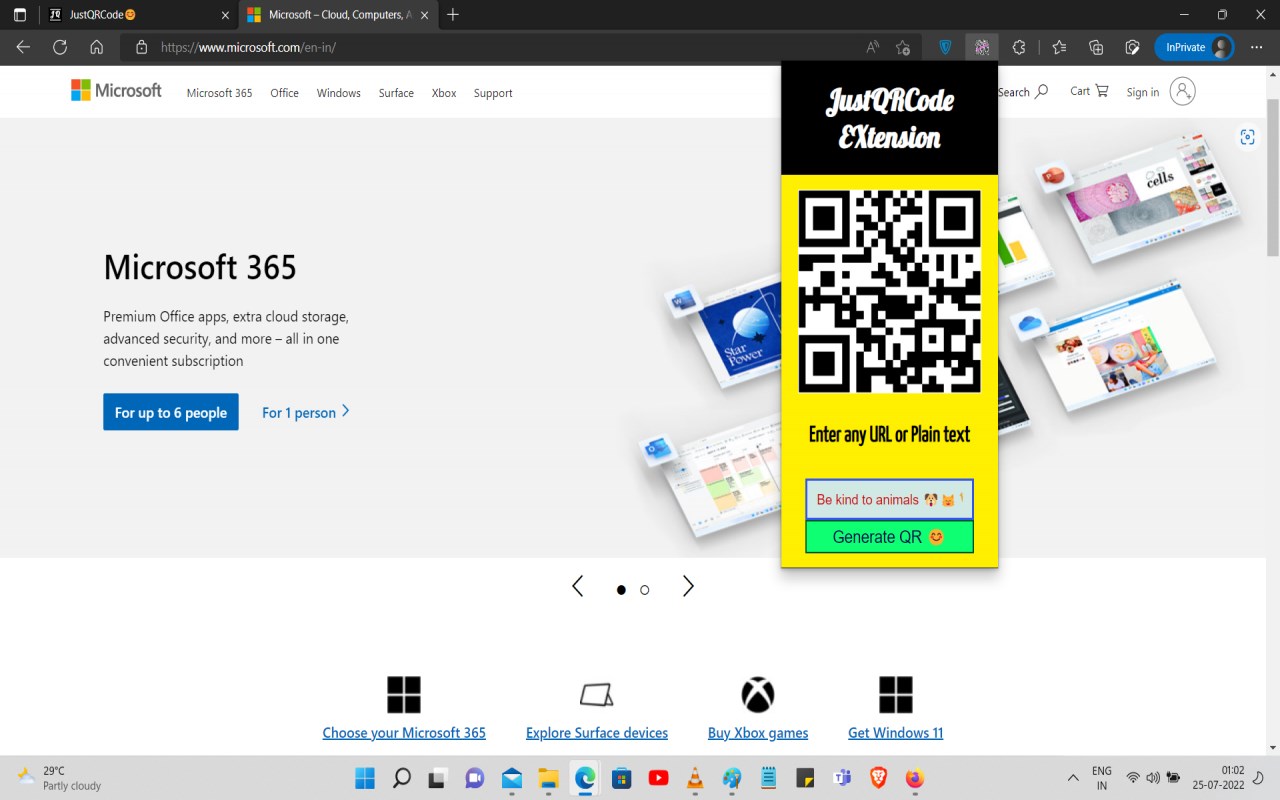Click the web capture screenshot toolbar icon
The image size is (1280, 800).
pos(1132,47)
